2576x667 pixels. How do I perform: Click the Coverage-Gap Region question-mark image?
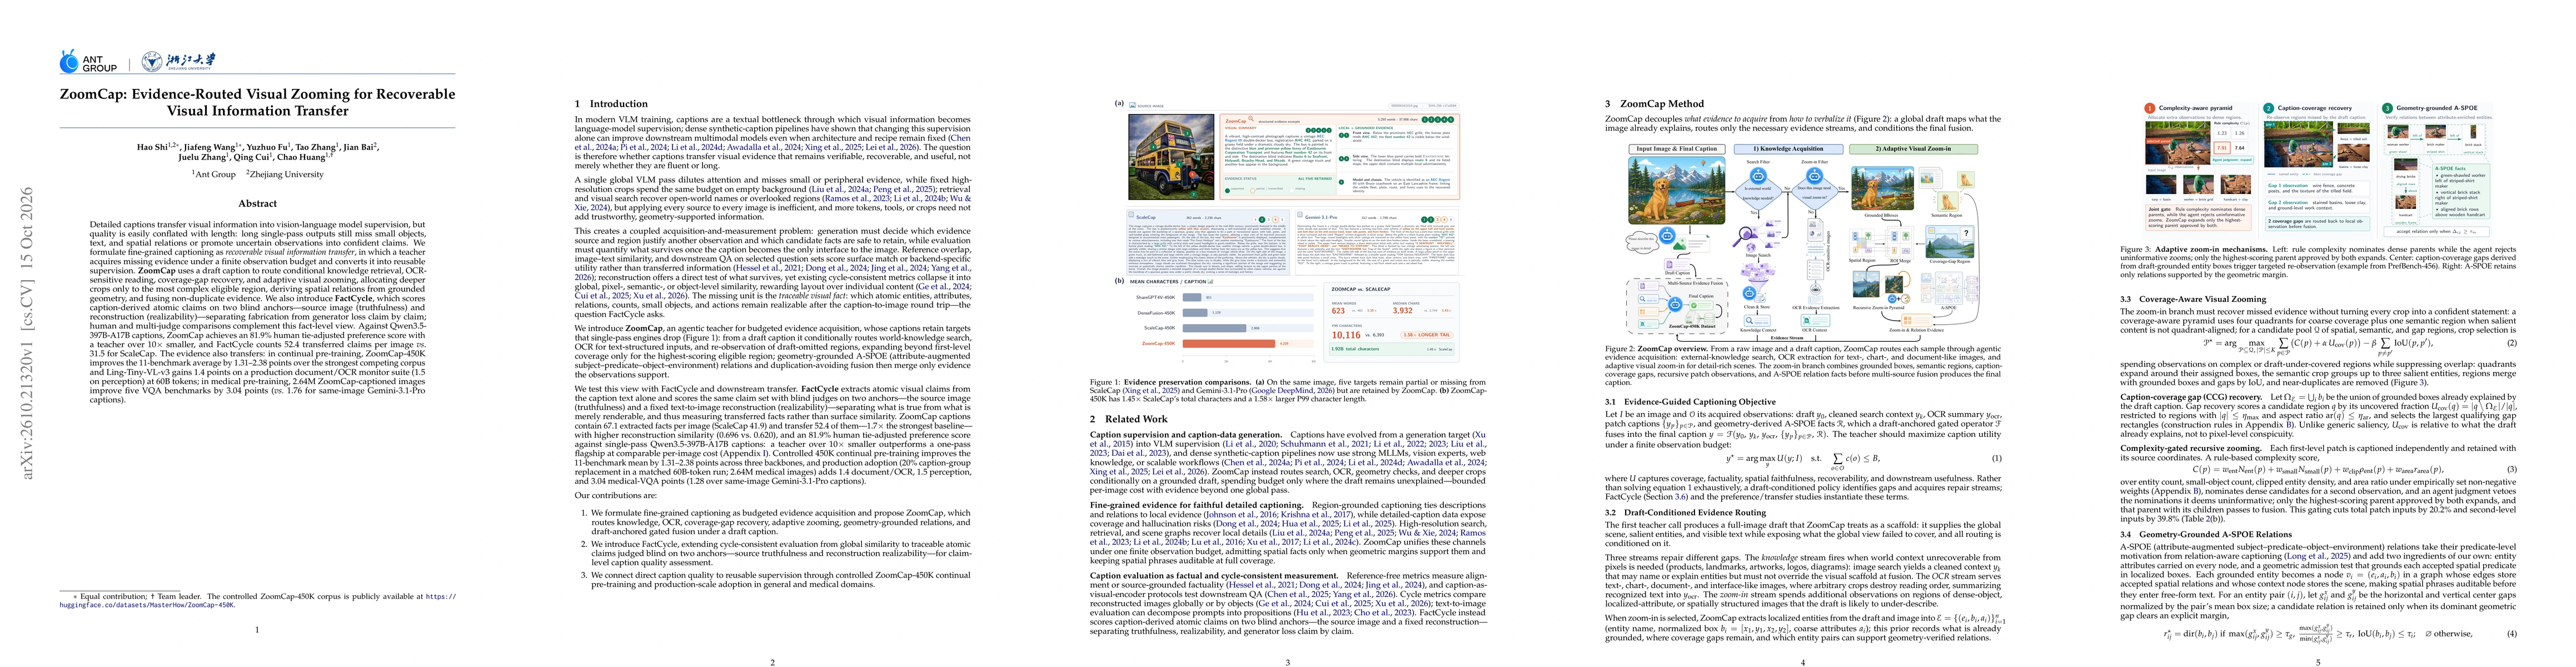pos(1950,242)
